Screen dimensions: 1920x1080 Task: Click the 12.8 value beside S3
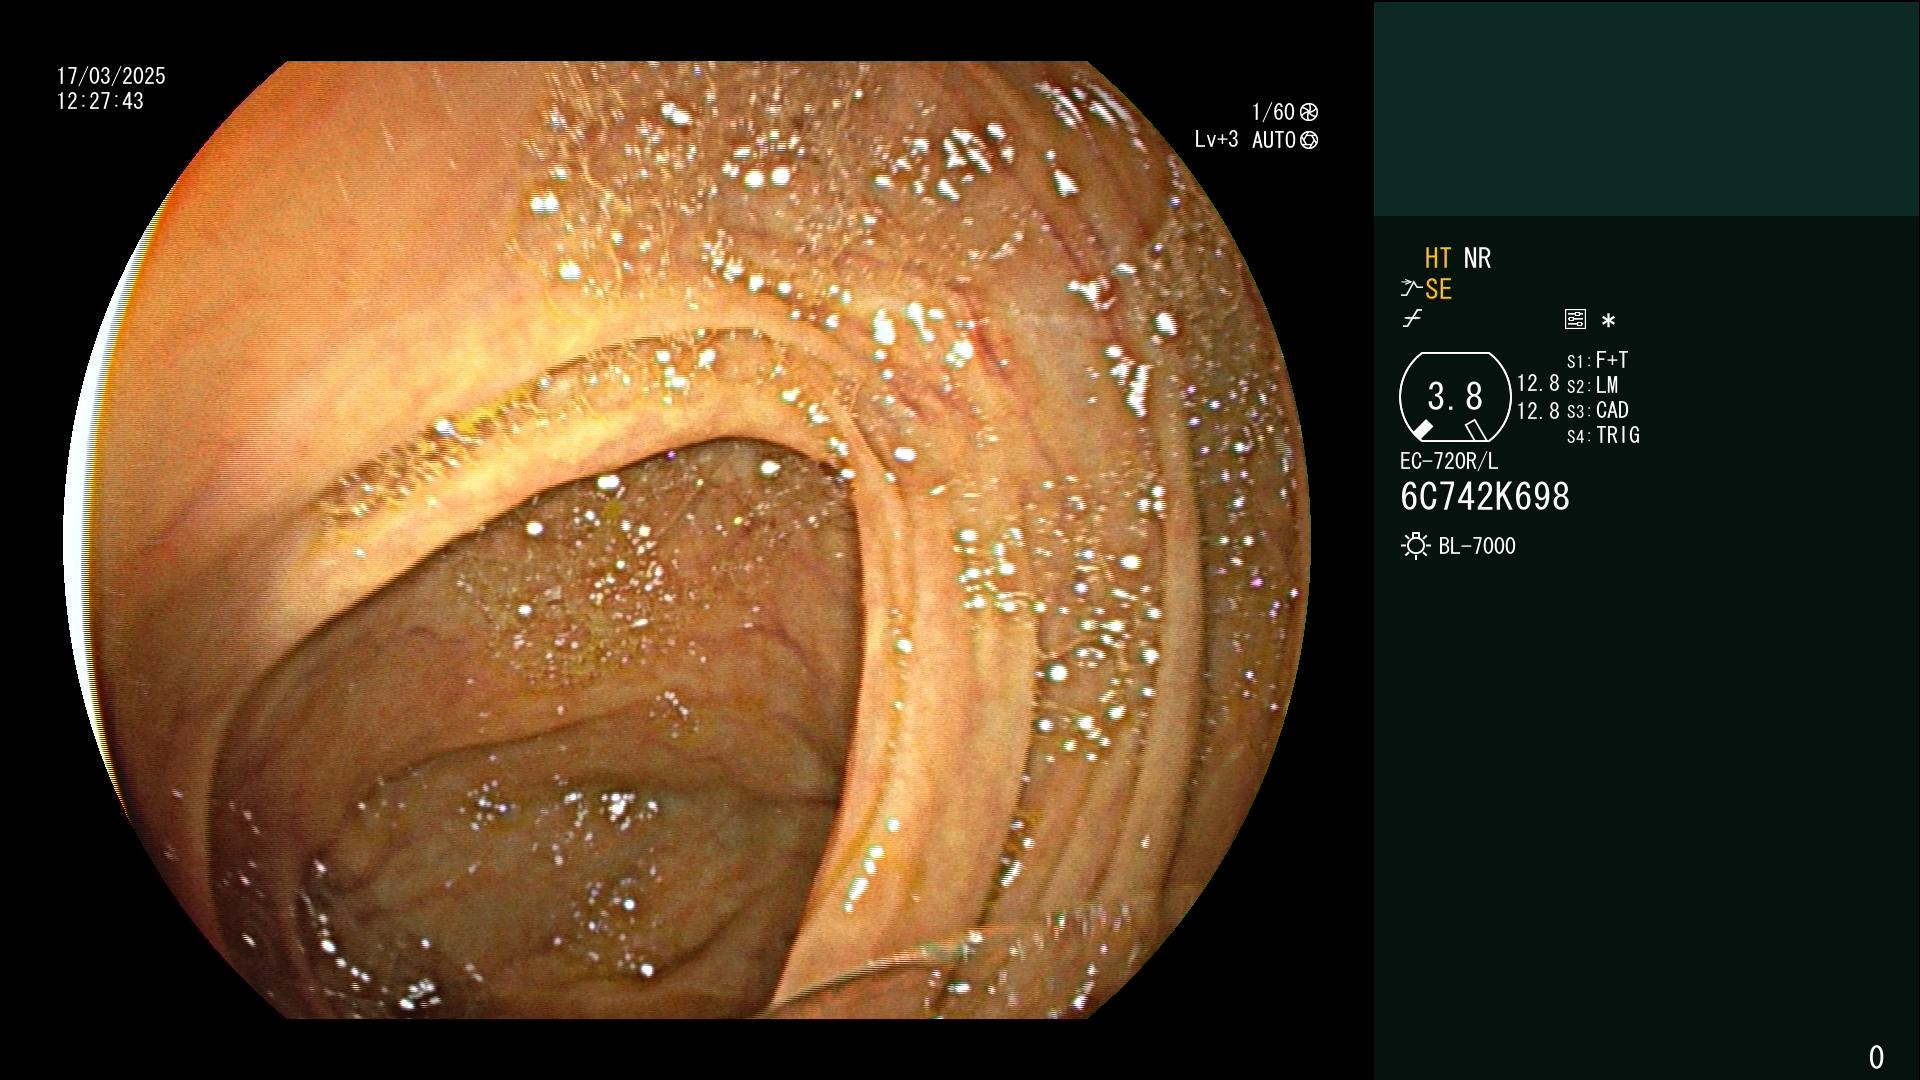[x=1538, y=411]
